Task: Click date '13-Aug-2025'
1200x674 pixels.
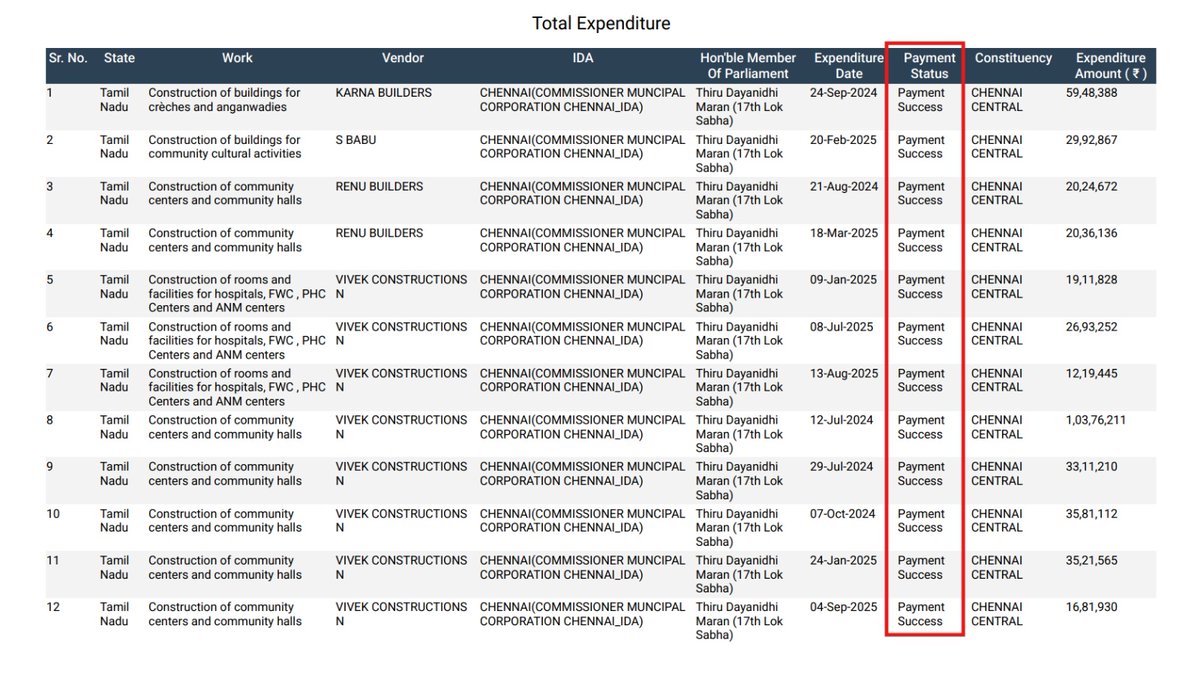Action: coord(844,373)
